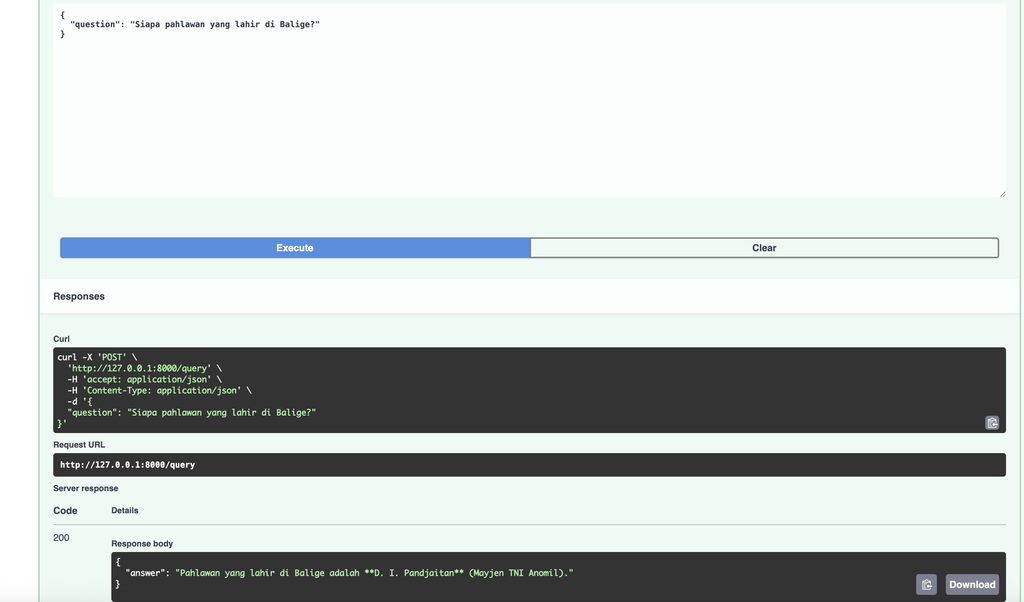Click the curl -X 'POST' line
Viewport: 1024px width, 602px height.
pos(97,357)
